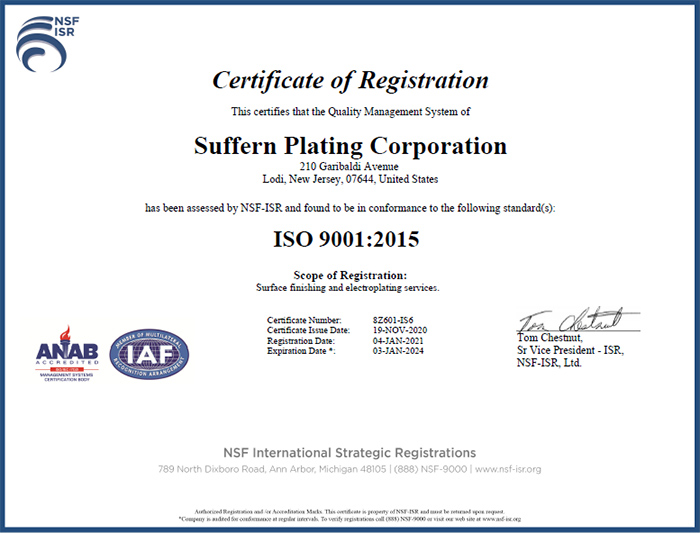The height and width of the screenshot is (533, 700).
Task: Click the Scope of Registration heading
Action: tap(349, 275)
